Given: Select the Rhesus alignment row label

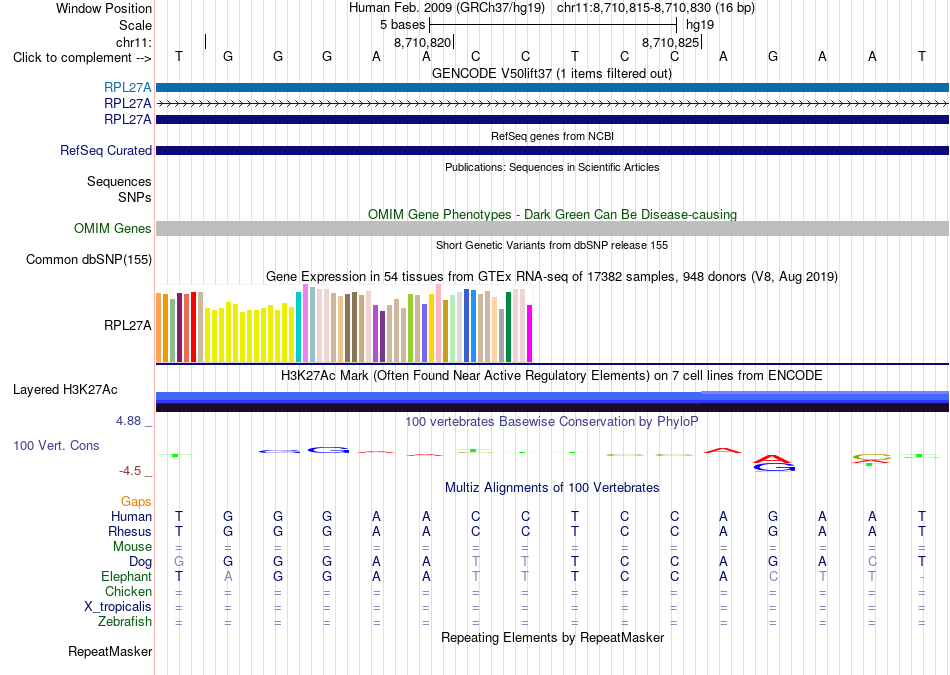Looking at the screenshot, I should [x=130, y=531].
